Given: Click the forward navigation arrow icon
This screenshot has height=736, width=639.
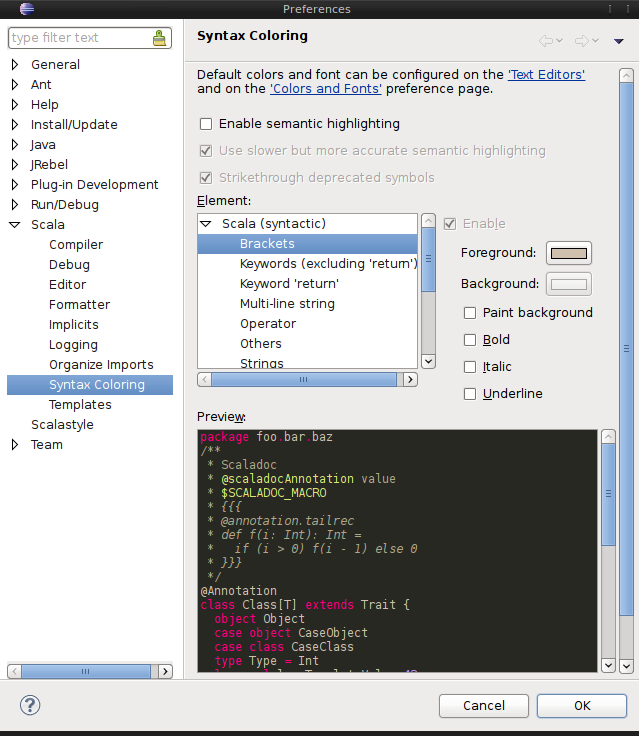Looking at the screenshot, I should (x=582, y=41).
